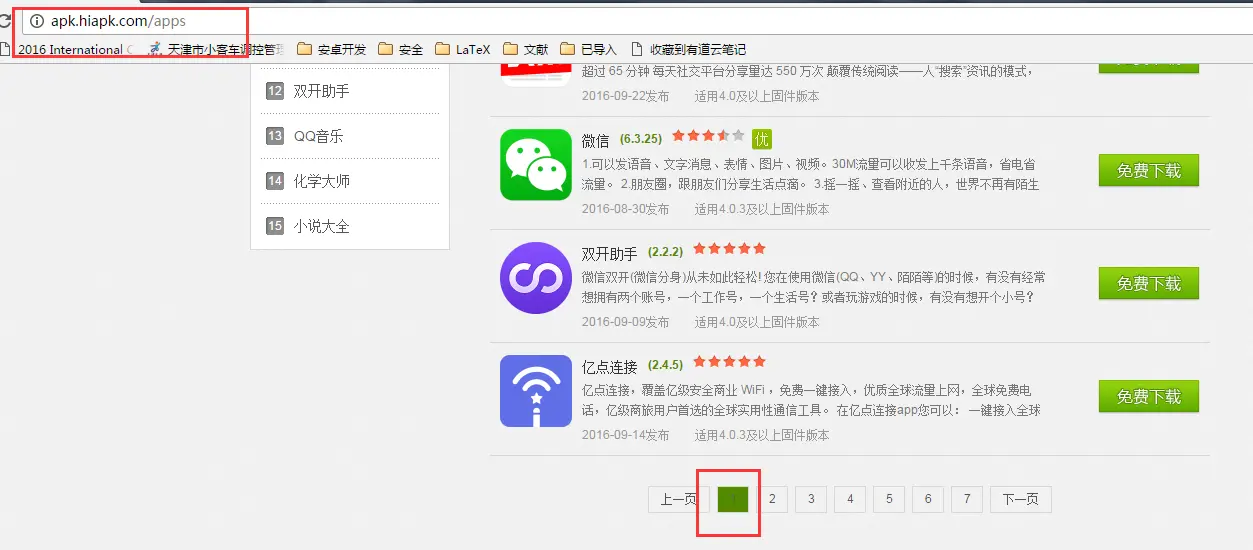Click the 亿点连接 description text
1253x550 pixels.
point(811,400)
